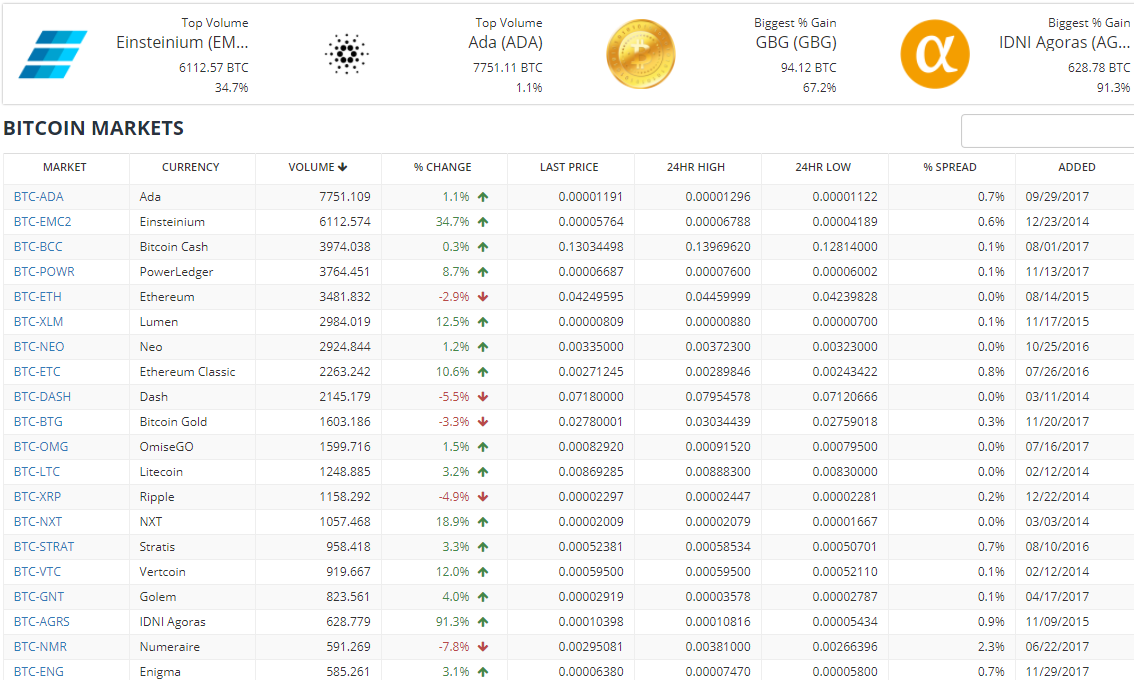
Task: Click the IDNI Agoras (AG... biggest gain title
Action: point(1064,43)
